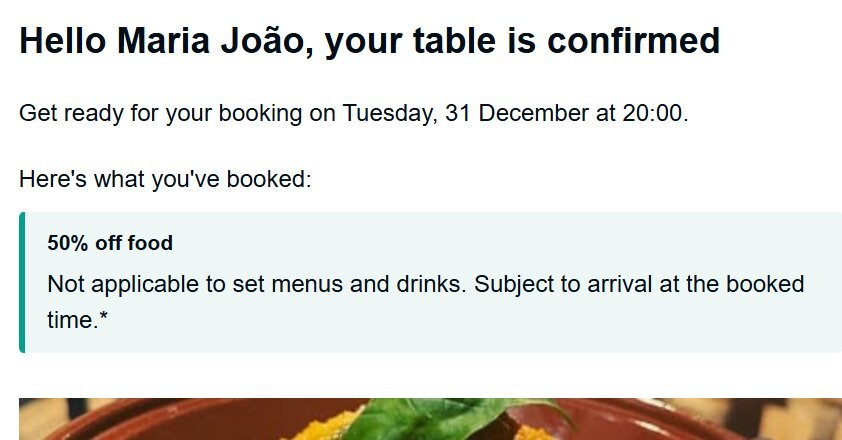Click "Subject to arrival at the booked" text
This screenshot has width=842, height=440.
(x=638, y=284)
